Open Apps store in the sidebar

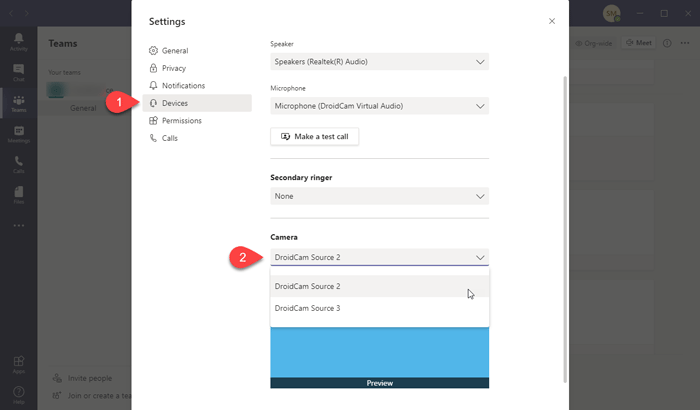(x=19, y=364)
